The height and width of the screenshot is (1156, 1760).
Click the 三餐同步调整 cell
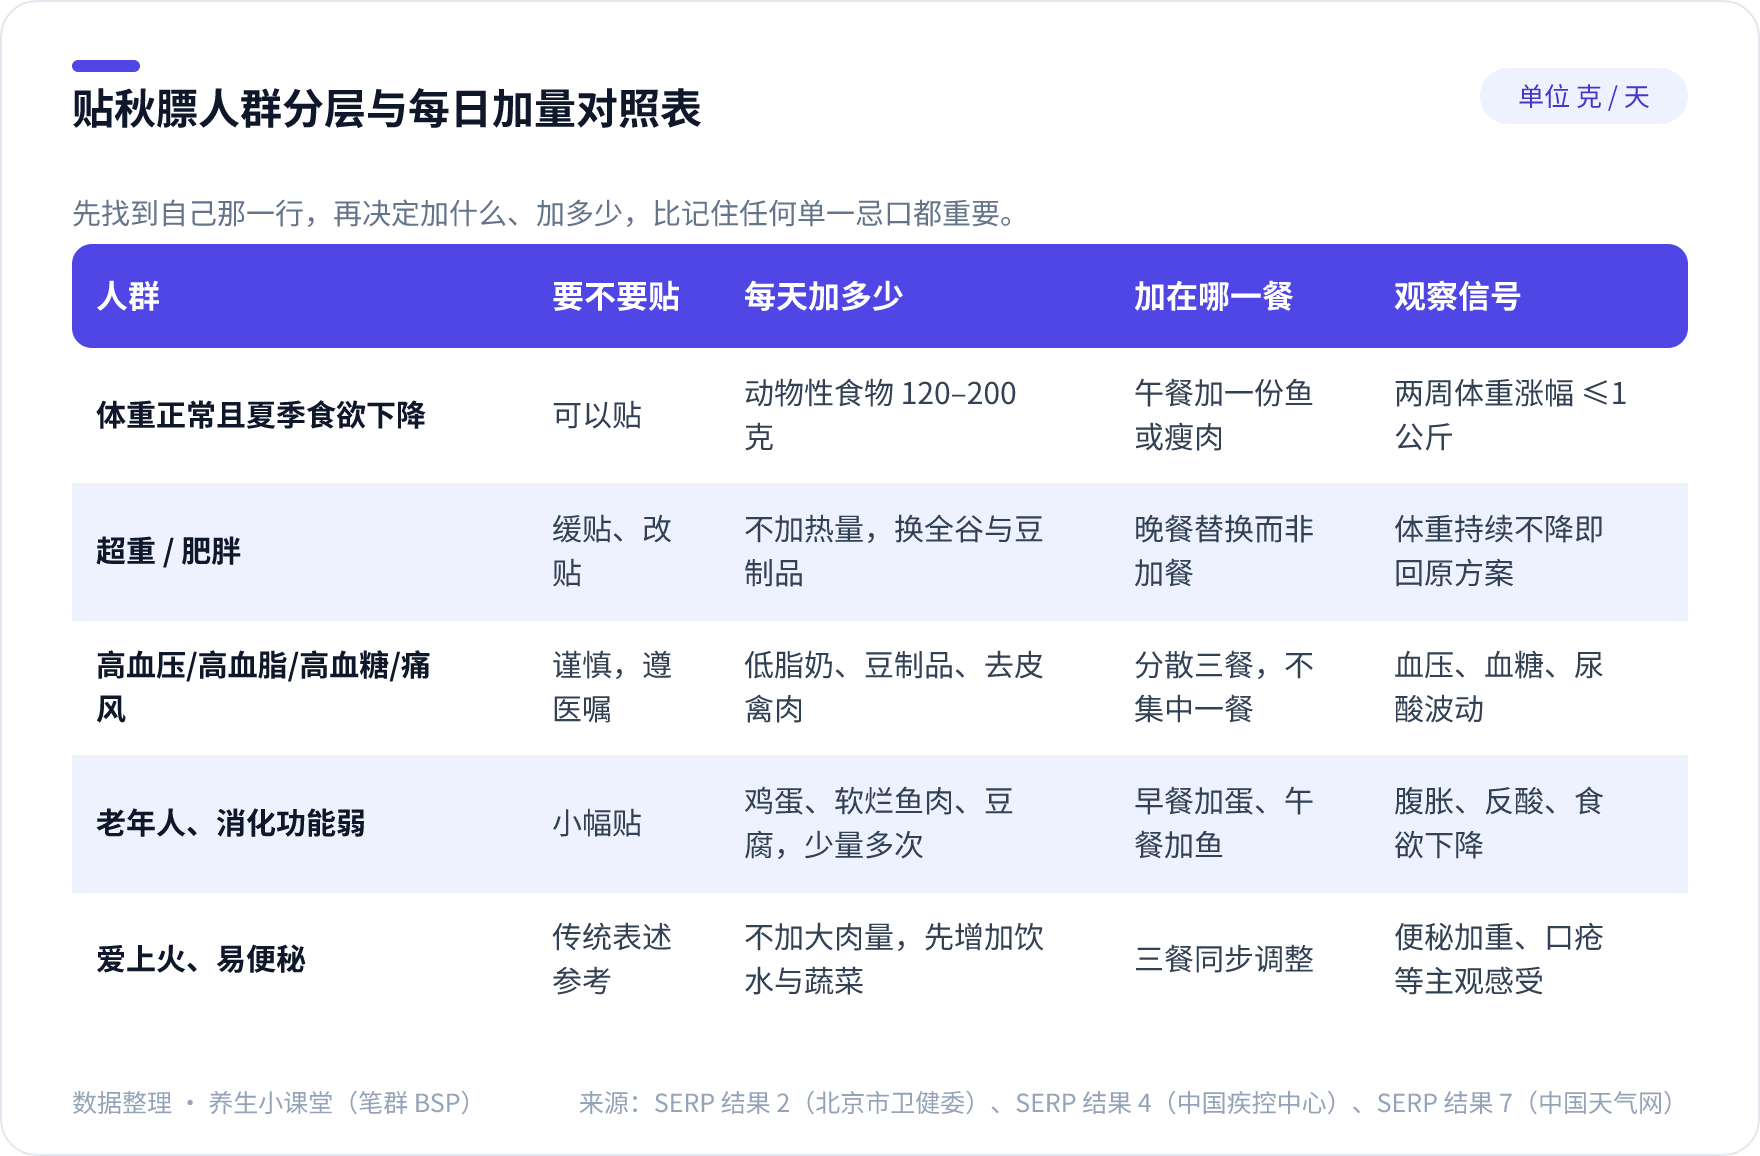[x=1224, y=959]
